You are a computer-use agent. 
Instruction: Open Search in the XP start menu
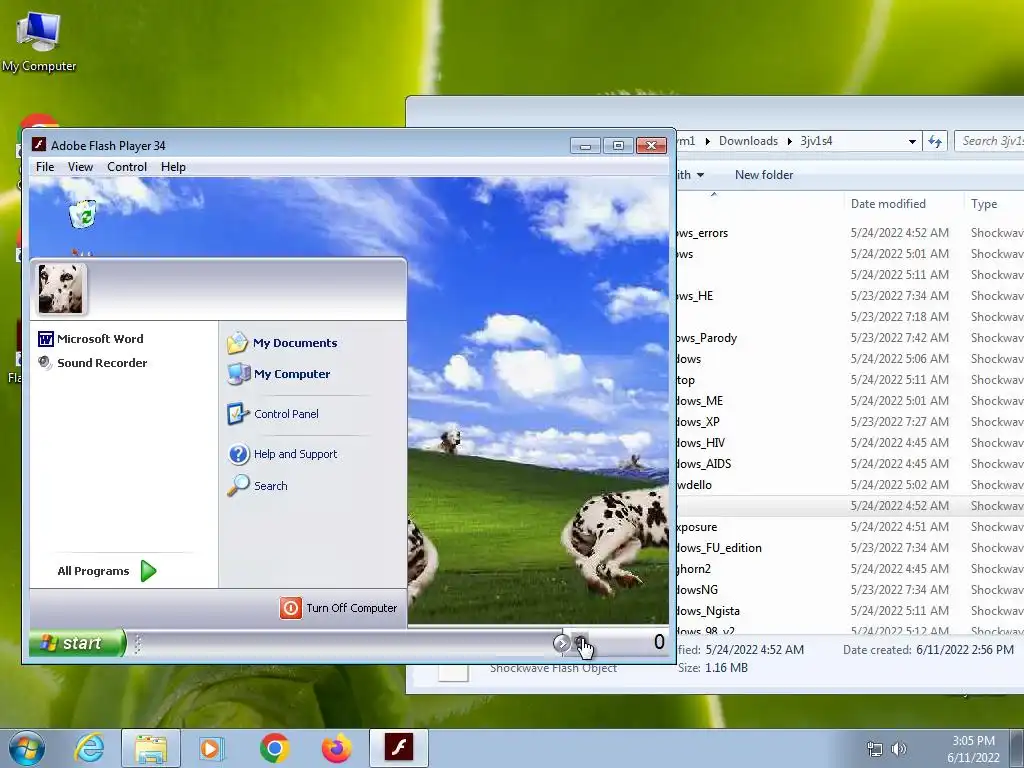[x=257, y=486]
